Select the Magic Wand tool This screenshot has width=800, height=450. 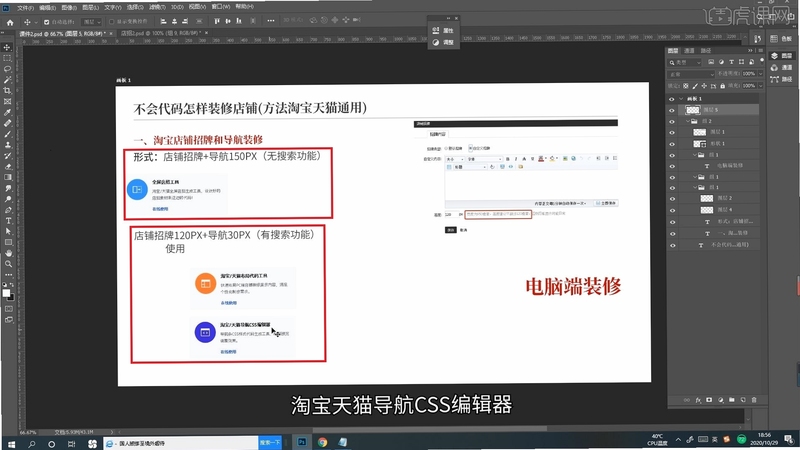tap(7, 80)
